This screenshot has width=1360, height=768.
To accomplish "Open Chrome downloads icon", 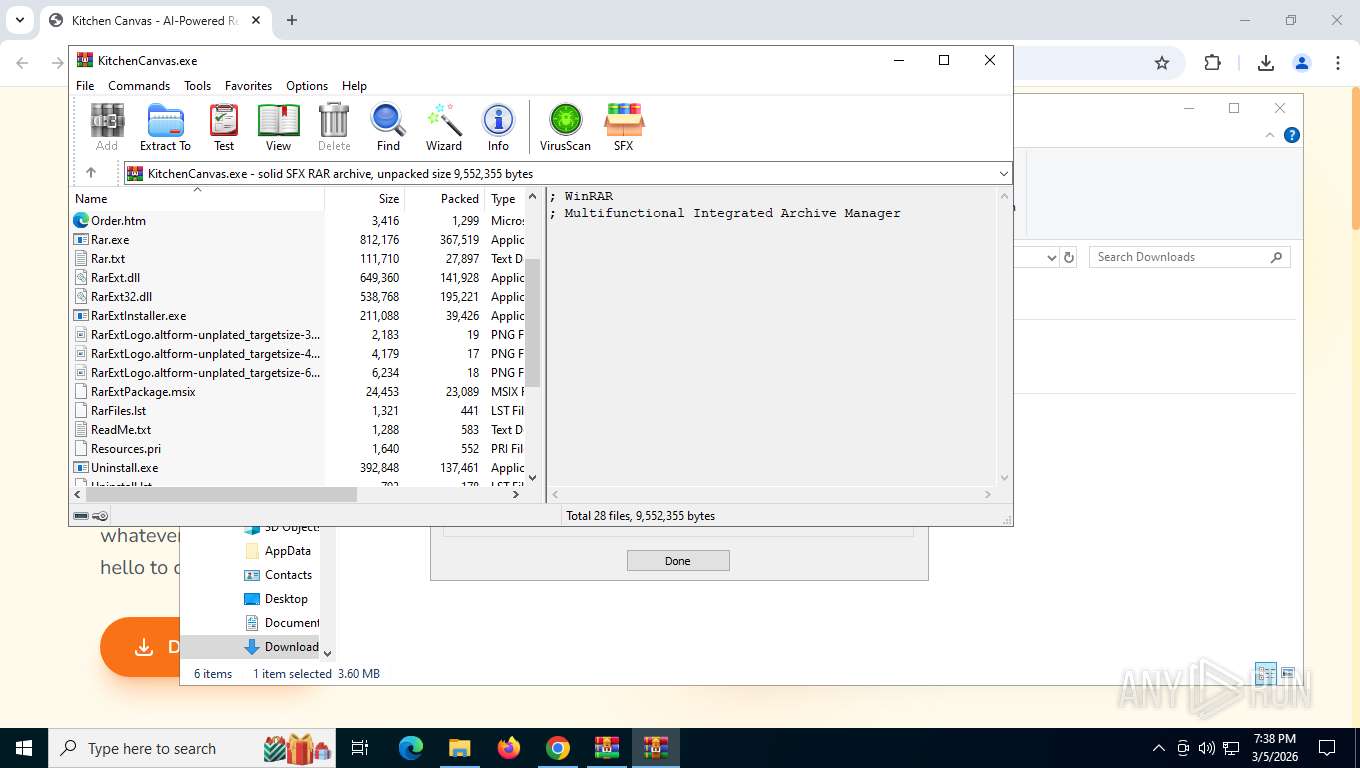I will point(1265,63).
